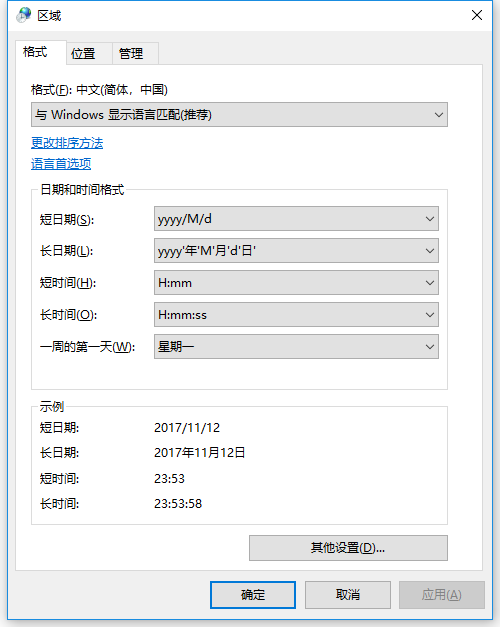Open 更改排序方法 link

pos(67,143)
